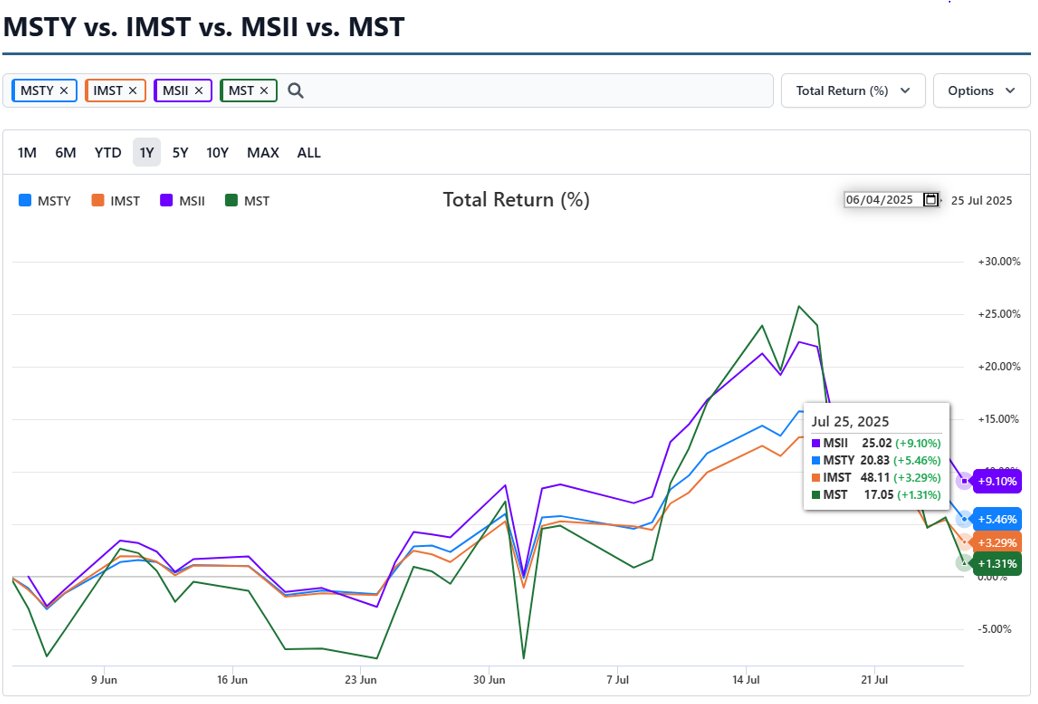
Task: Click the search magnifier icon
Action: click(296, 91)
